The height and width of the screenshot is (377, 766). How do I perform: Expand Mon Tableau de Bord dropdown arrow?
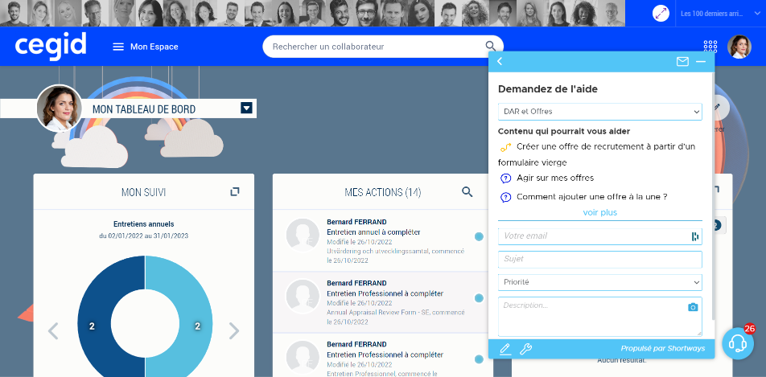pyautogui.click(x=247, y=108)
